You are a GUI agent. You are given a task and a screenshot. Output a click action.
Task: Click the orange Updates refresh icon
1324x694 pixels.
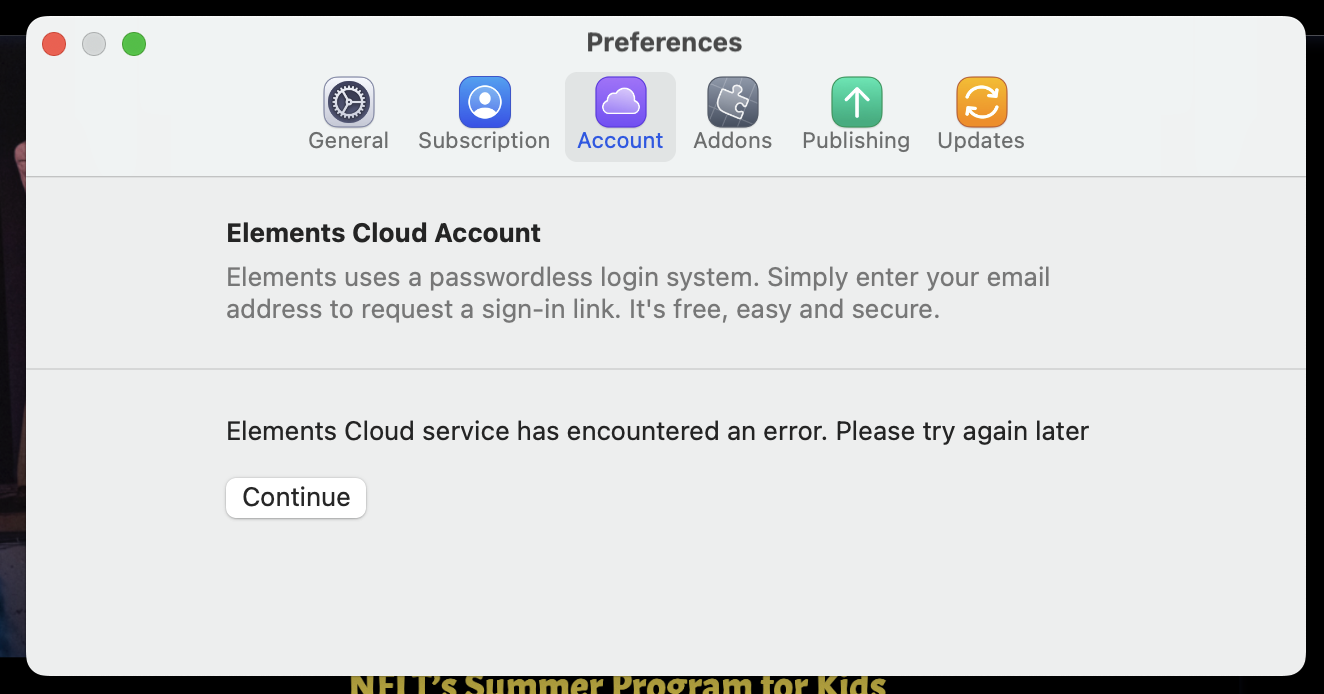click(981, 102)
